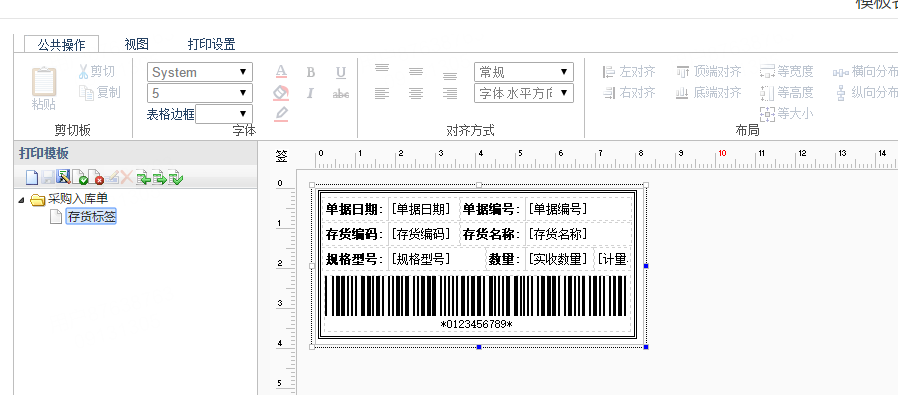Click the border color pencil icon

click(x=281, y=113)
